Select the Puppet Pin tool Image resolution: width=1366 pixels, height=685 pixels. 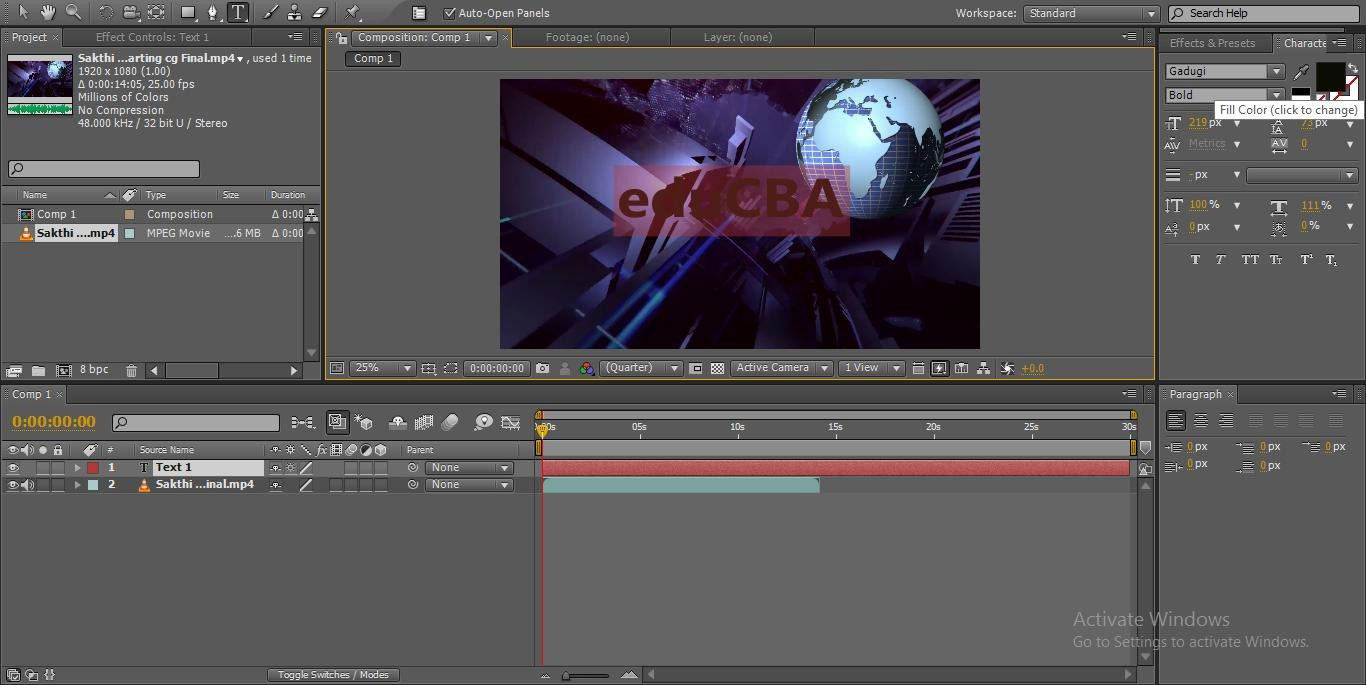(x=353, y=12)
